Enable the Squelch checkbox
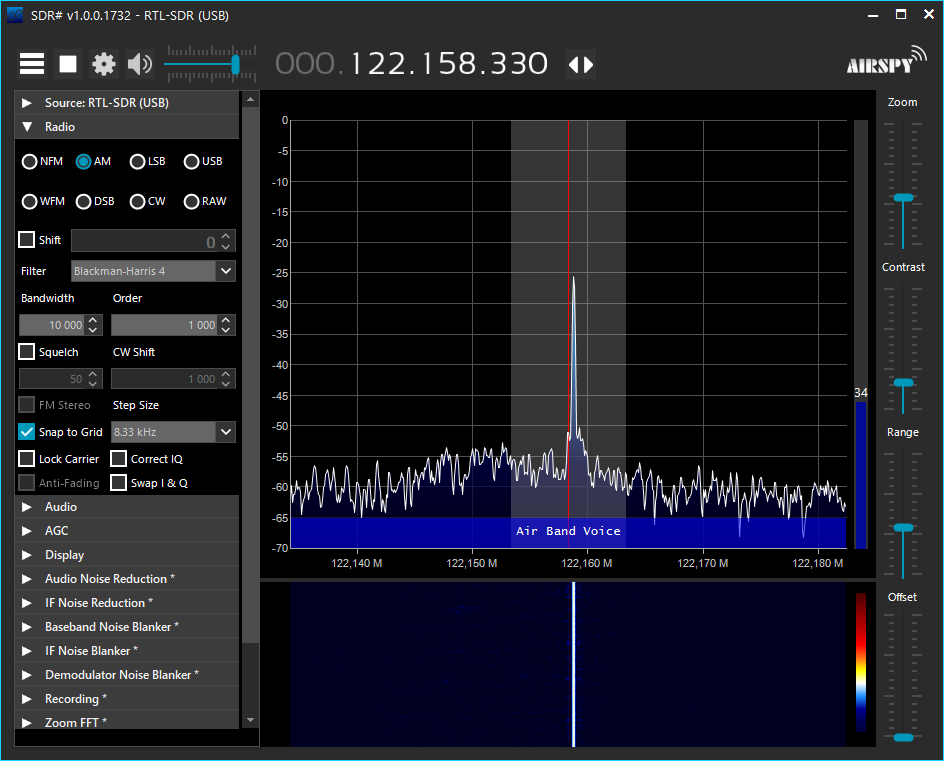Viewport: 944px width, 761px height. click(26, 352)
